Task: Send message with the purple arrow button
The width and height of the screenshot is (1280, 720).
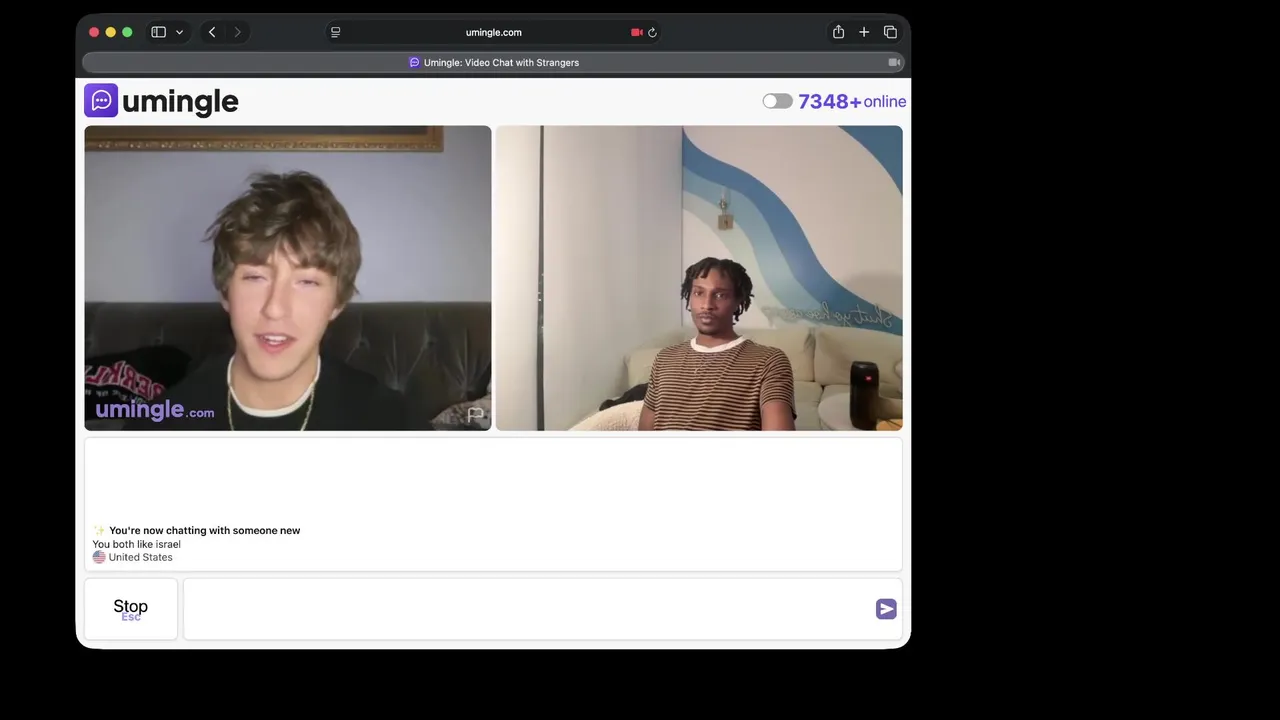Action: [886, 609]
